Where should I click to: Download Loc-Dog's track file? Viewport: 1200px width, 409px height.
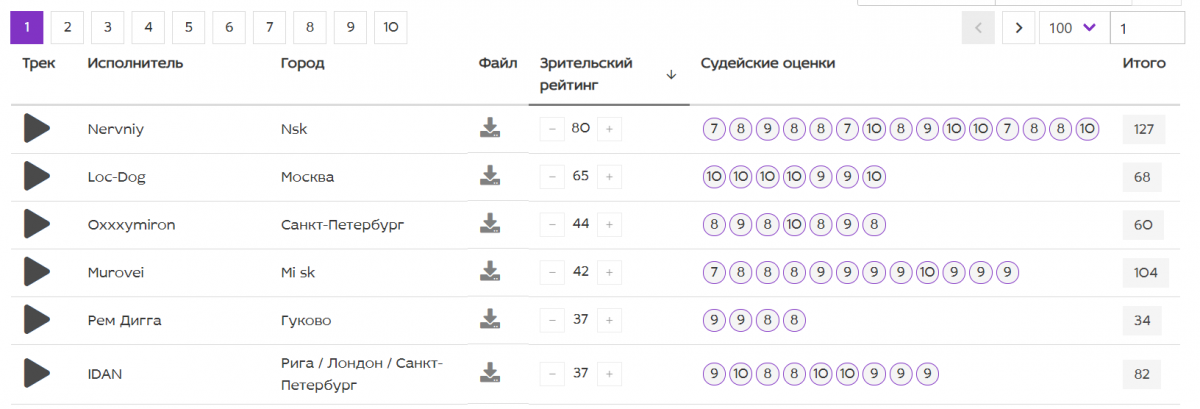click(x=489, y=176)
